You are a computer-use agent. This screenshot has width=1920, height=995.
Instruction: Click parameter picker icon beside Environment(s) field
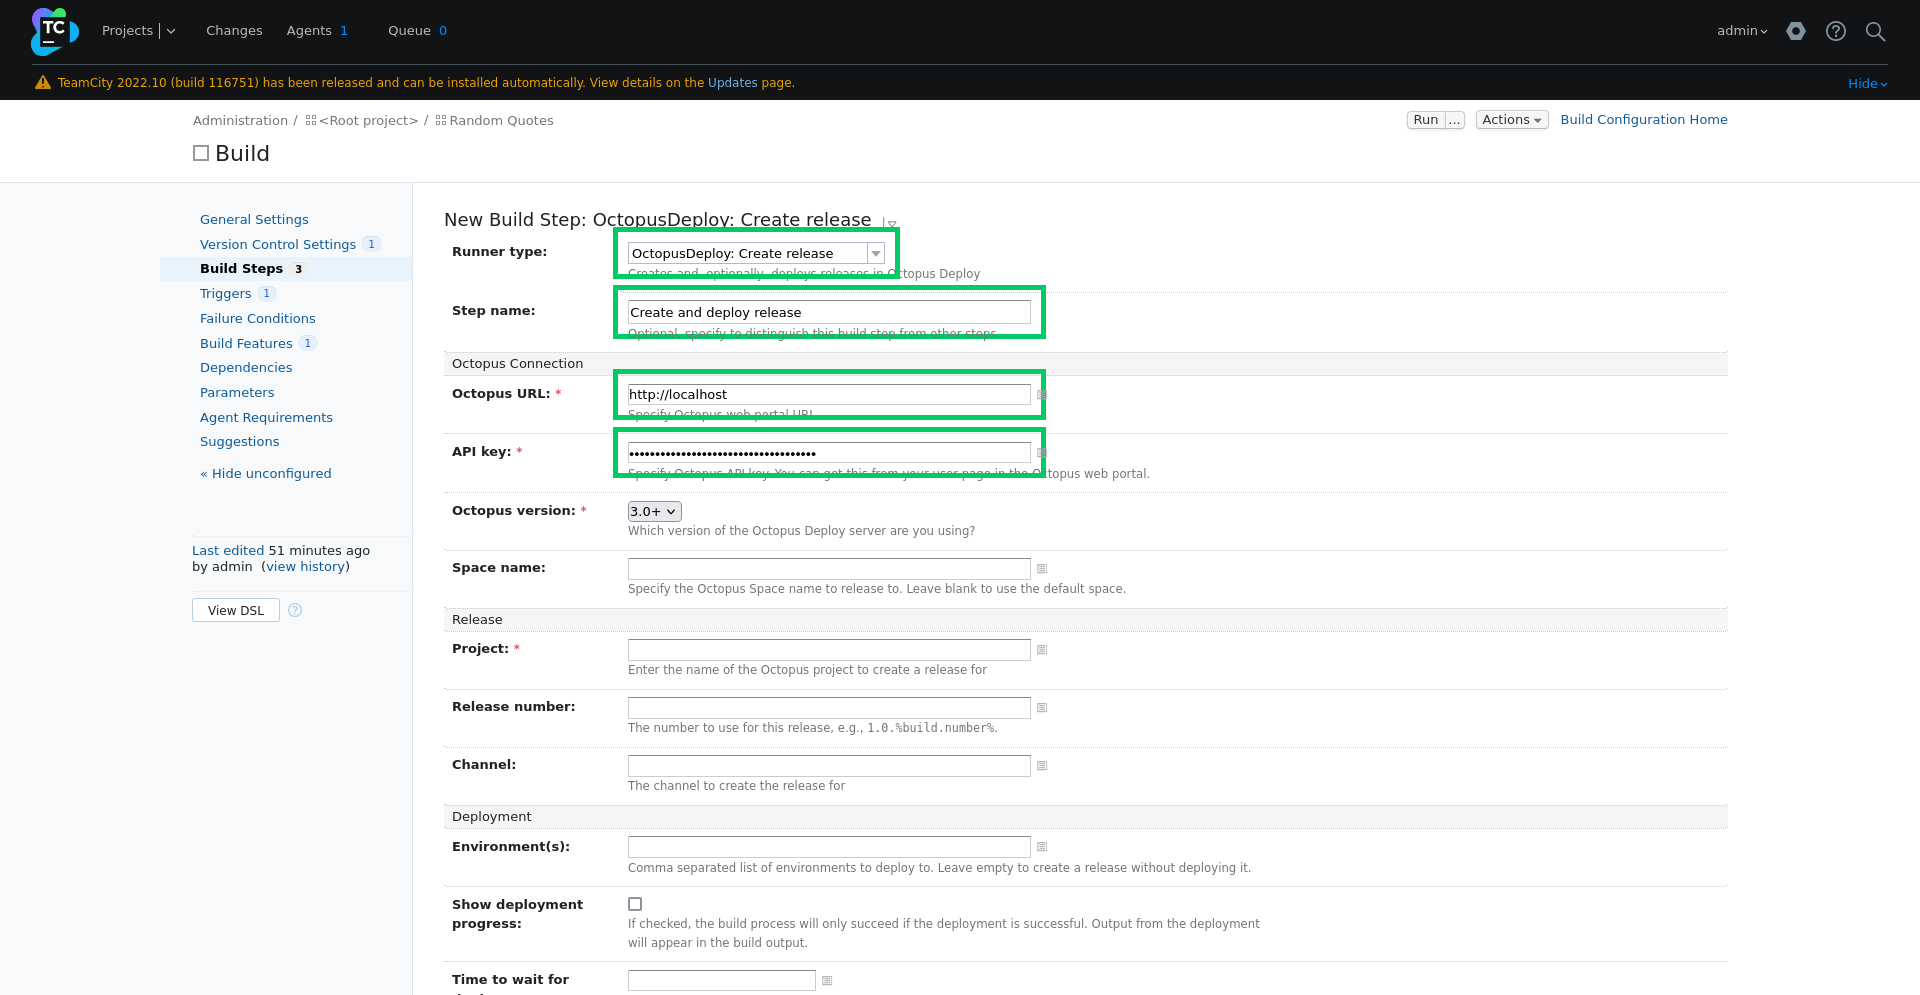click(1042, 847)
